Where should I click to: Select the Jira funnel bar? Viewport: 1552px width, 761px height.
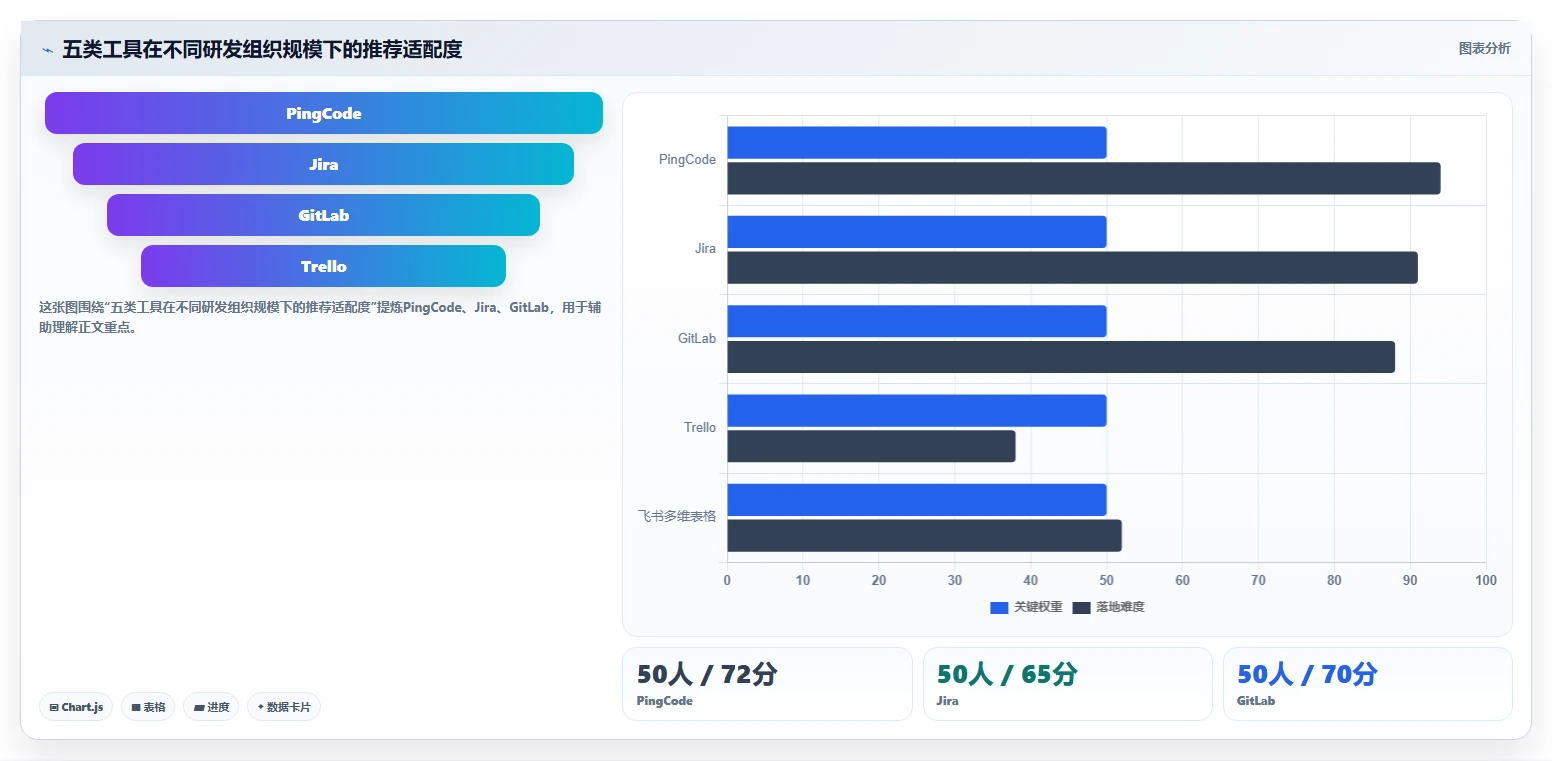323,164
